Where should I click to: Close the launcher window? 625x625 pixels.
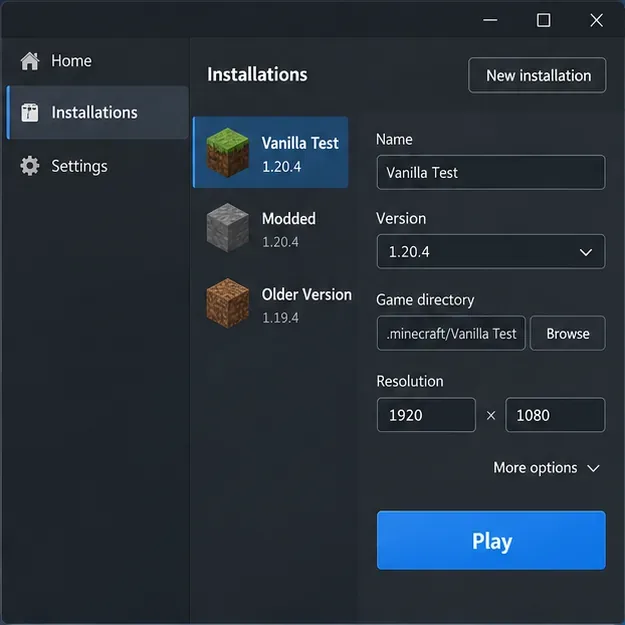coord(596,20)
